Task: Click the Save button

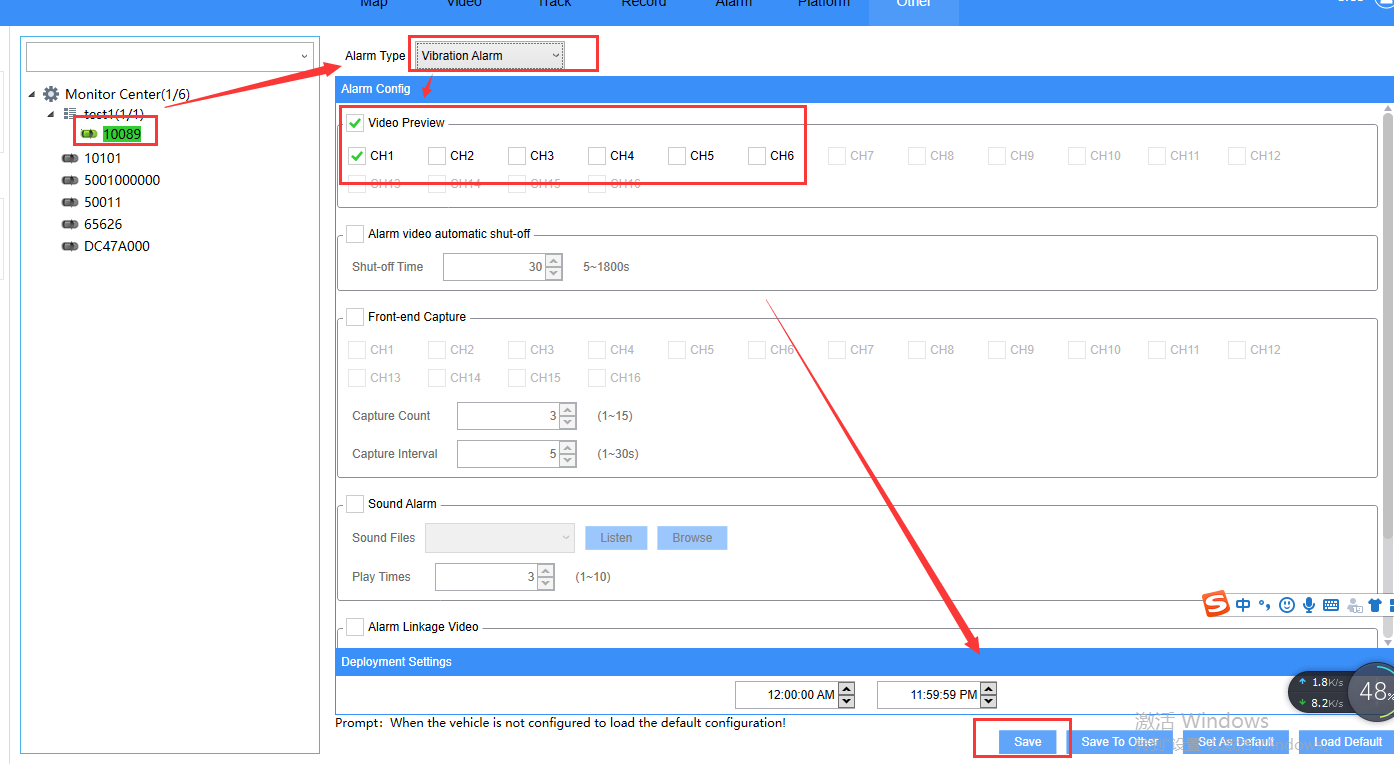Action: pyautogui.click(x=1027, y=742)
